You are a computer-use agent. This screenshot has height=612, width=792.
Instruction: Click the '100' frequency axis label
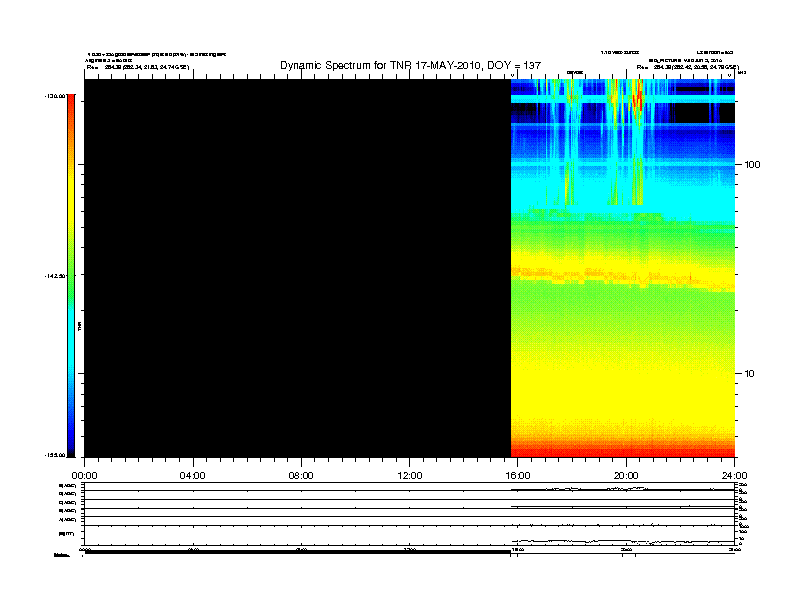[x=752, y=165]
